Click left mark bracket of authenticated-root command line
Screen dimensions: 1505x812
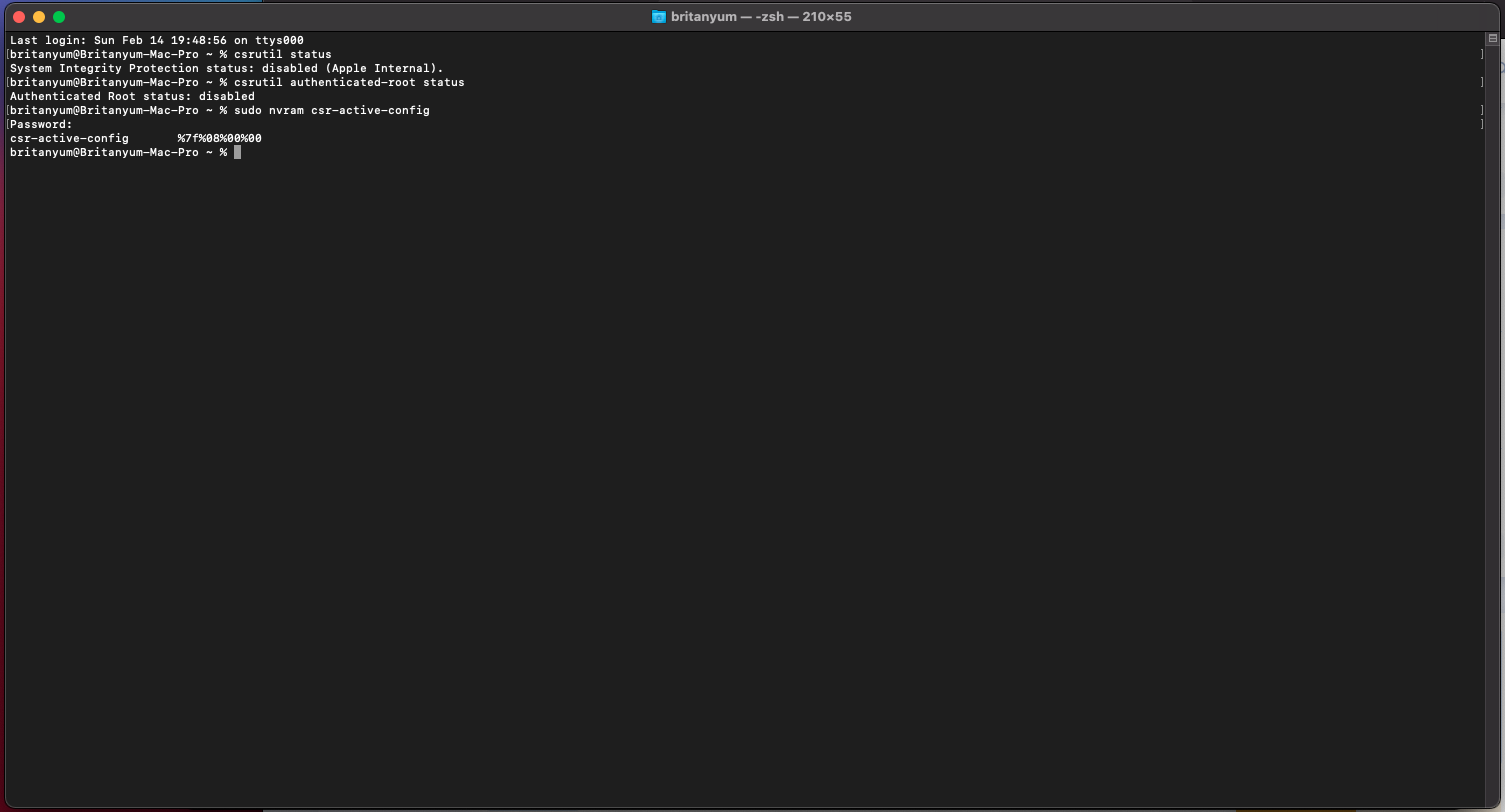click(7, 82)
